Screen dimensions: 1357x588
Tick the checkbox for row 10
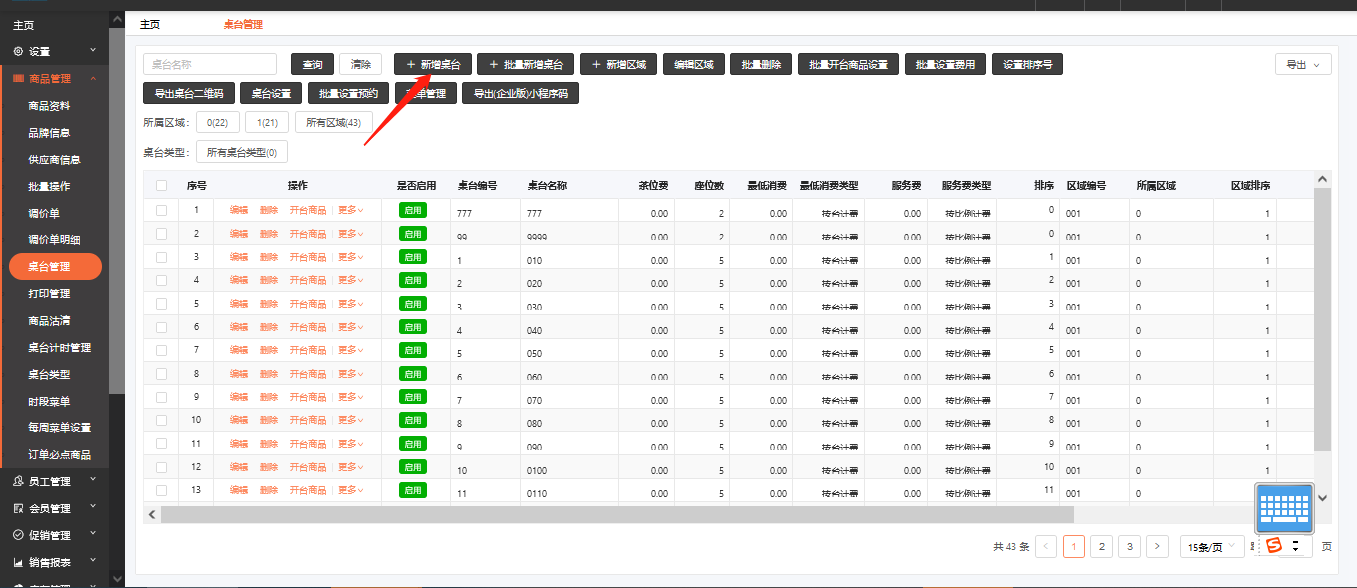162,420
